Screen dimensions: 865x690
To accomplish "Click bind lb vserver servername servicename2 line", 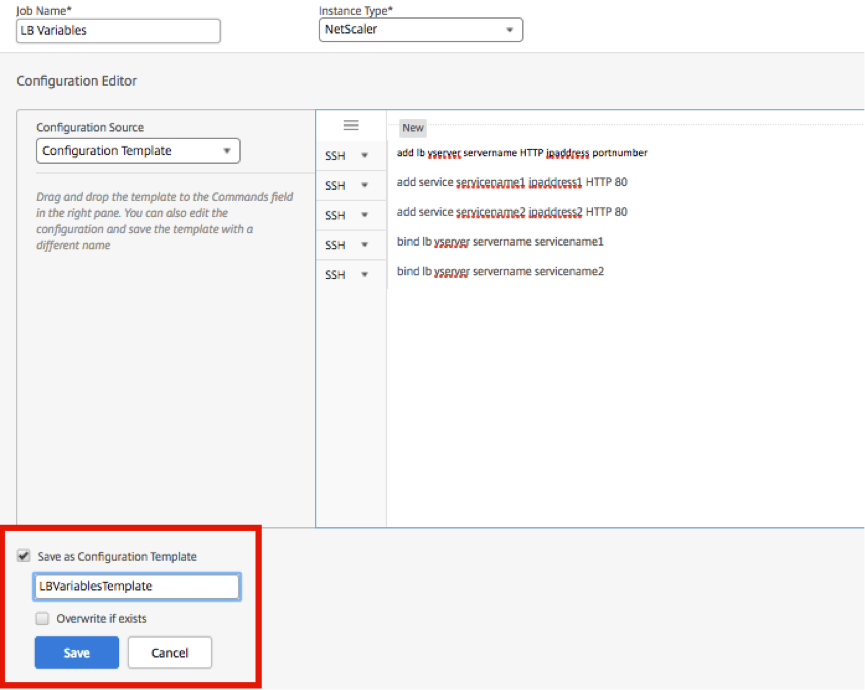I will point(500,271).
